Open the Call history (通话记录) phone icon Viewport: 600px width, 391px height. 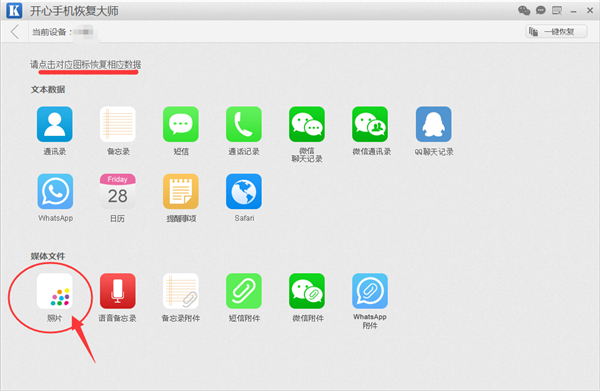click(244, 124)
